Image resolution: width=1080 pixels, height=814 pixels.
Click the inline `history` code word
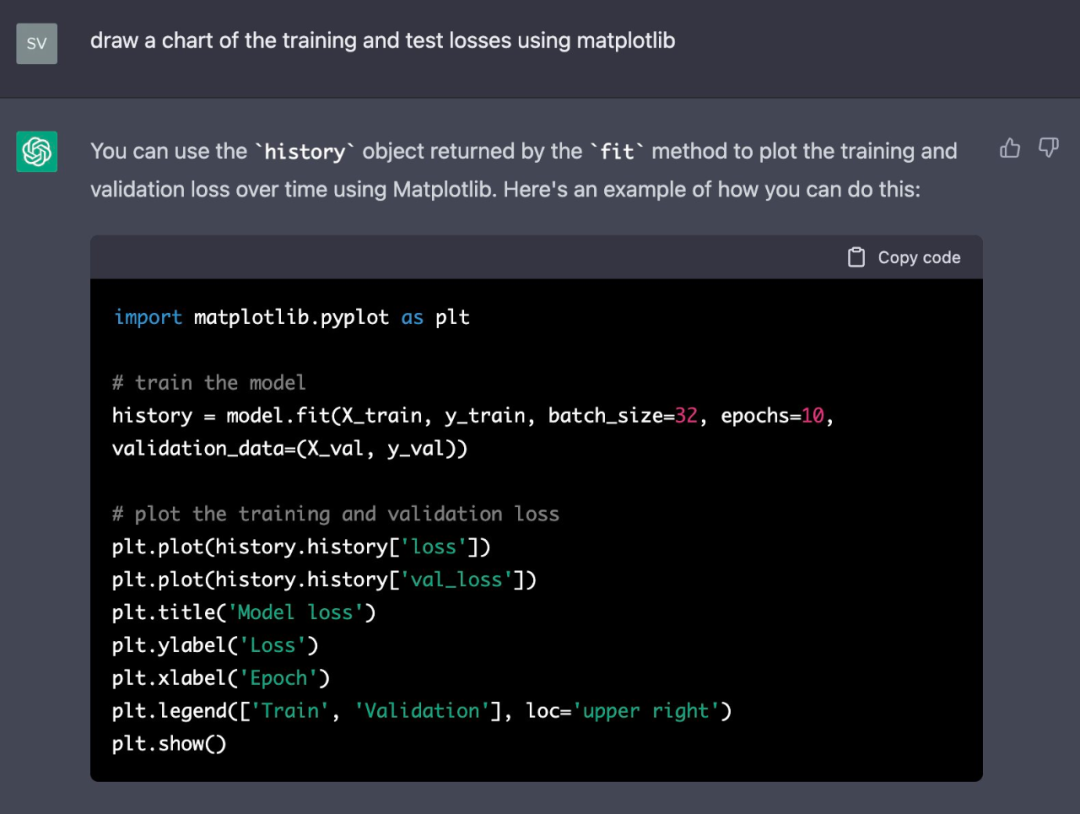click(304, 152)
